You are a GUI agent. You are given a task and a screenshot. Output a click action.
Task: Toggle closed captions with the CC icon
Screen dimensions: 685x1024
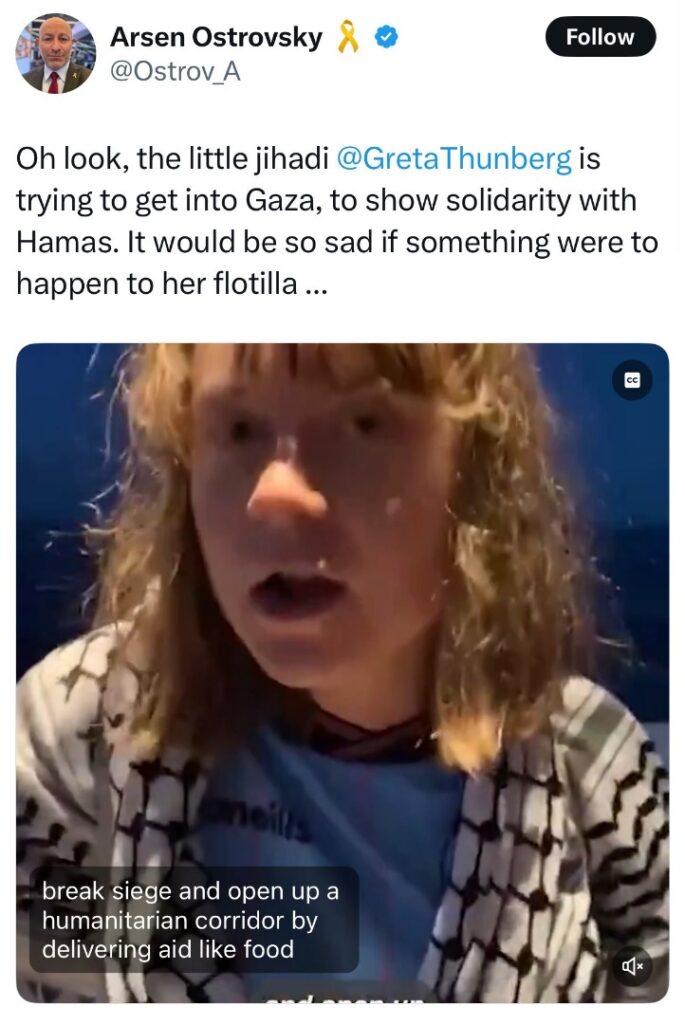click(631, 380)
